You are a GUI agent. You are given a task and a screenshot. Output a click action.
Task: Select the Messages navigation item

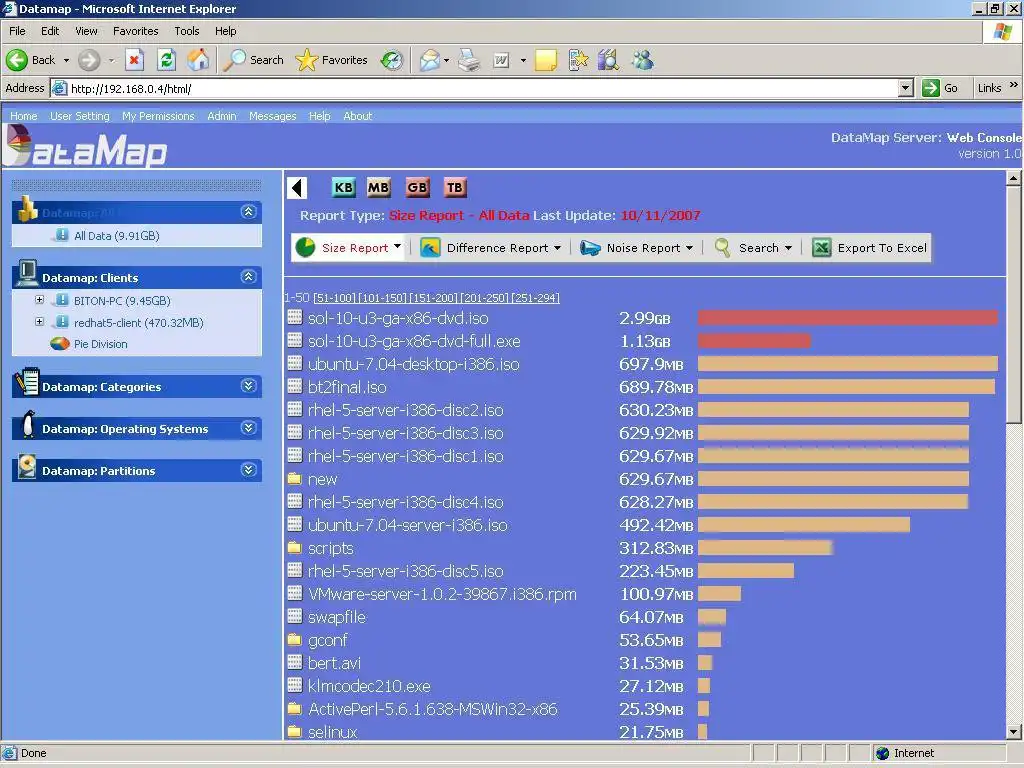272,116
